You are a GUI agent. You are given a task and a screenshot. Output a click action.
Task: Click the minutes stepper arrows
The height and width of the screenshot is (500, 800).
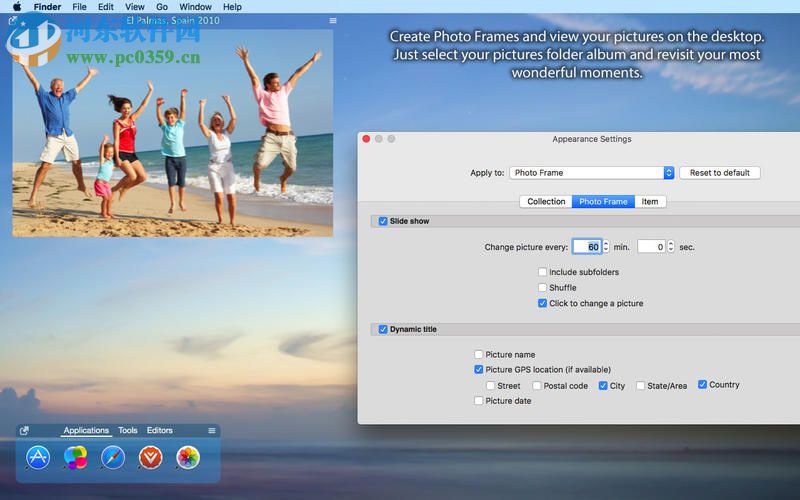click(x=606, y=246)
